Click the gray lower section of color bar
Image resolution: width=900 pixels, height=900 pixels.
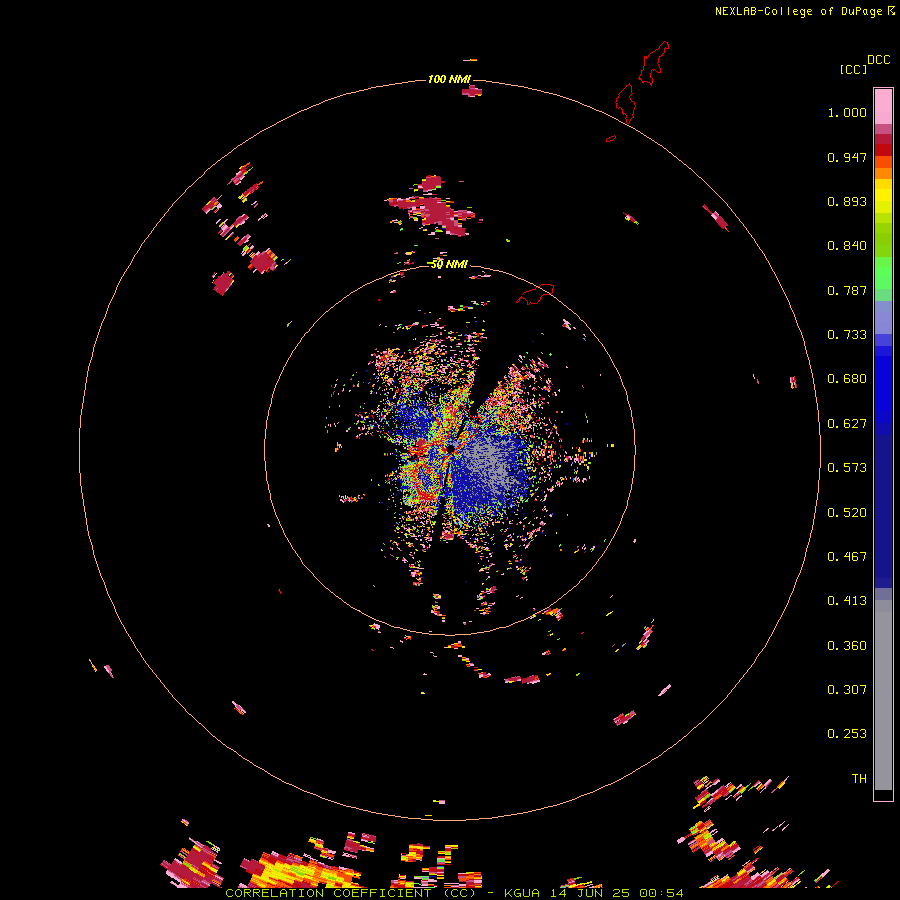click(883, 695)
